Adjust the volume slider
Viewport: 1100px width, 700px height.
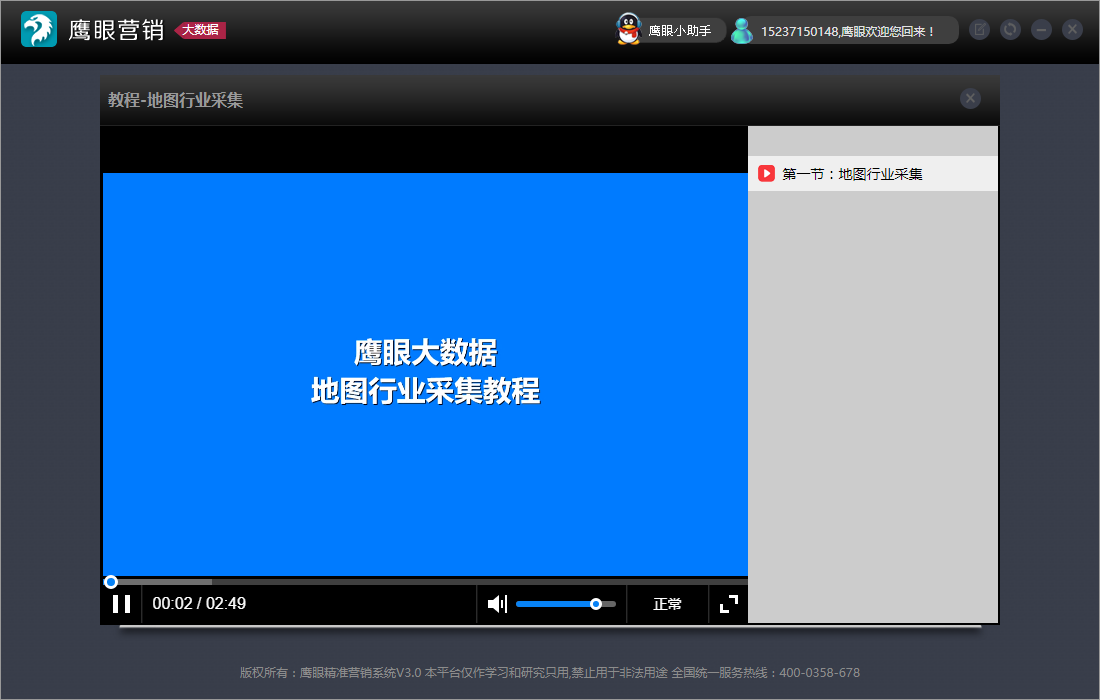pyautogui.click(x=565, y=604)
